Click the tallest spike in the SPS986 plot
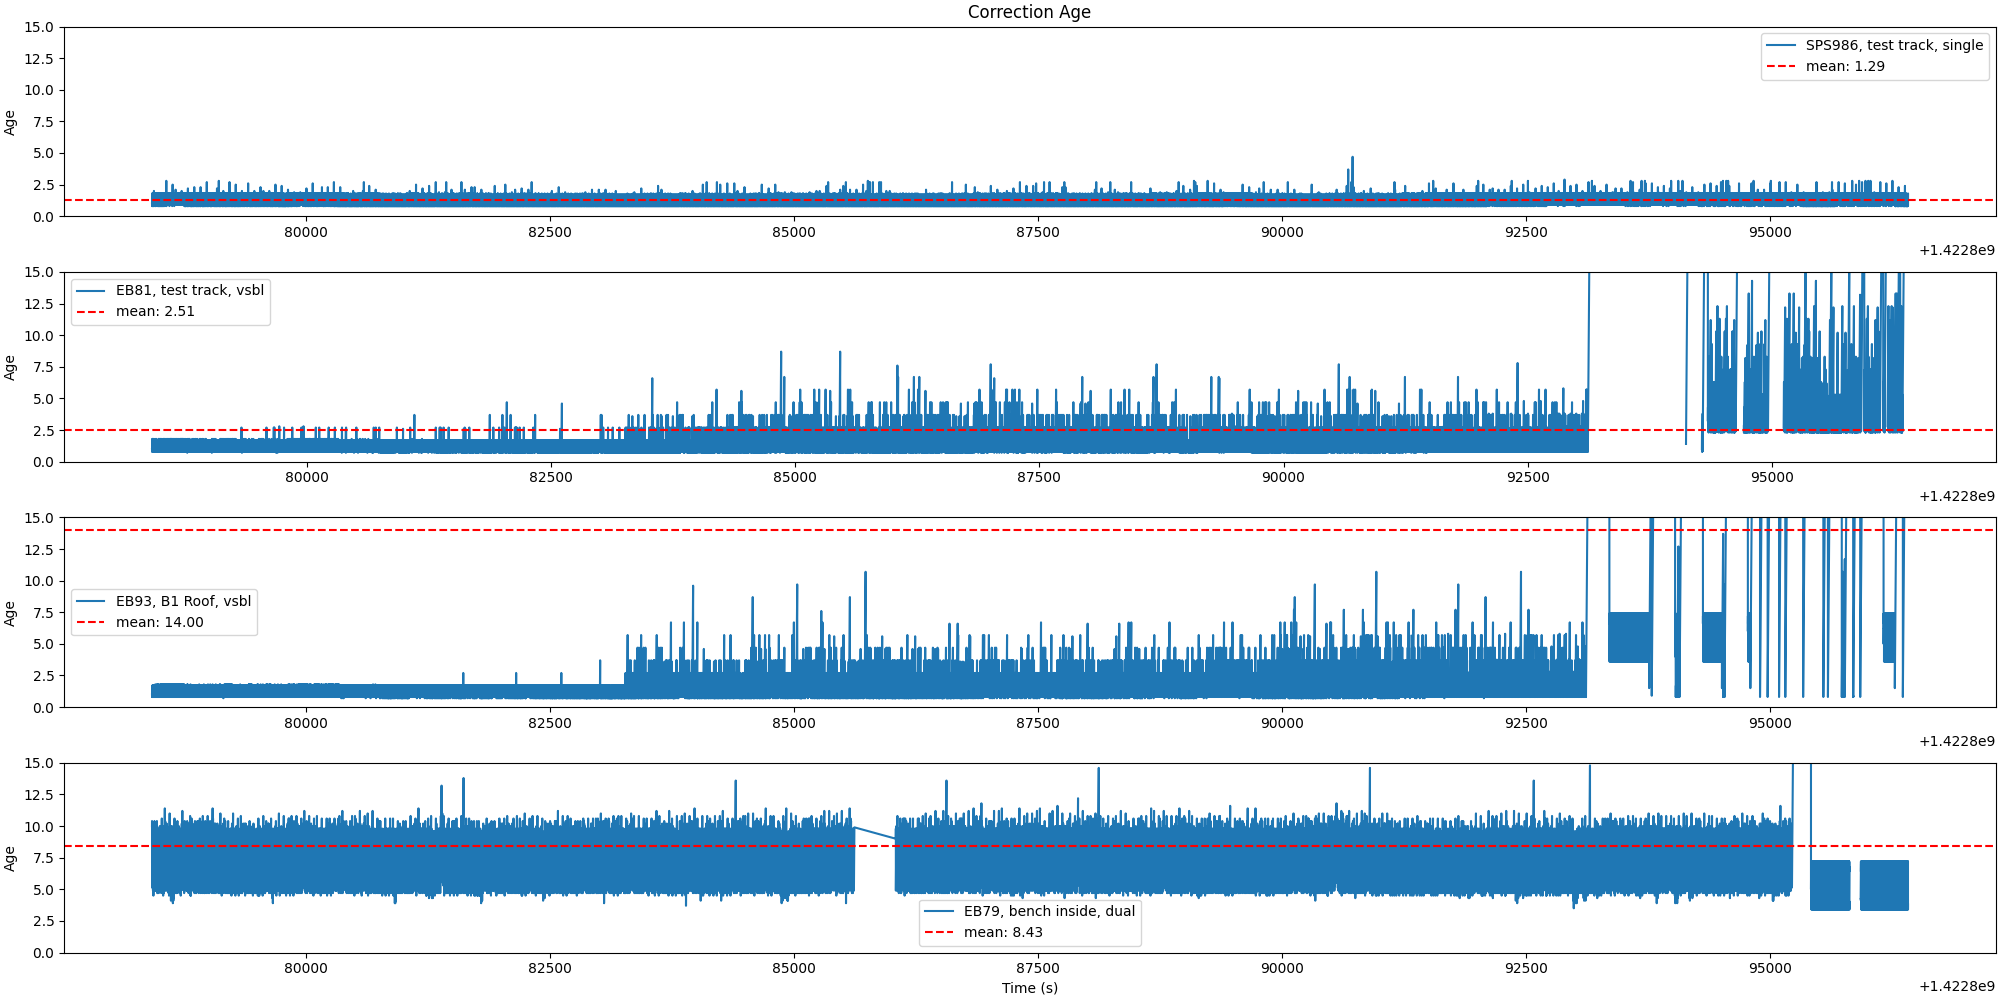The image size is (2000, 1000). point(1352,158)
